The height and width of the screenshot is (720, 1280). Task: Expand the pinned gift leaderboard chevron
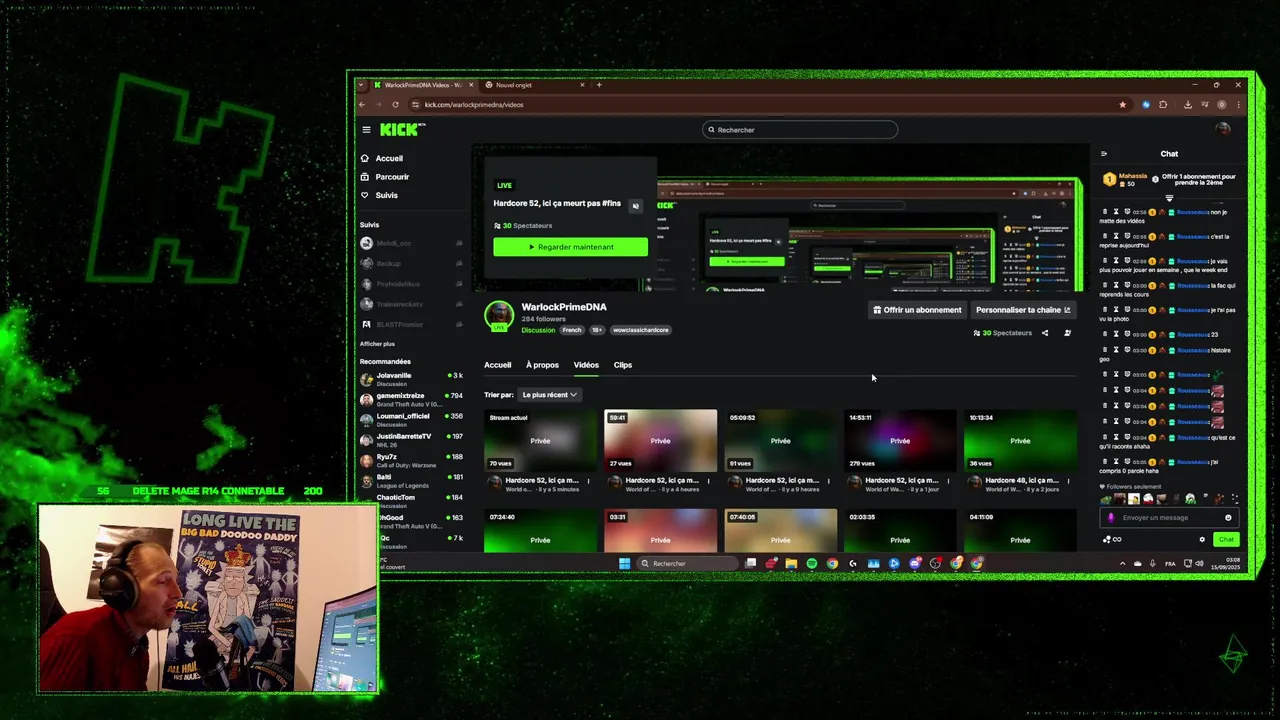[1169, 198]
